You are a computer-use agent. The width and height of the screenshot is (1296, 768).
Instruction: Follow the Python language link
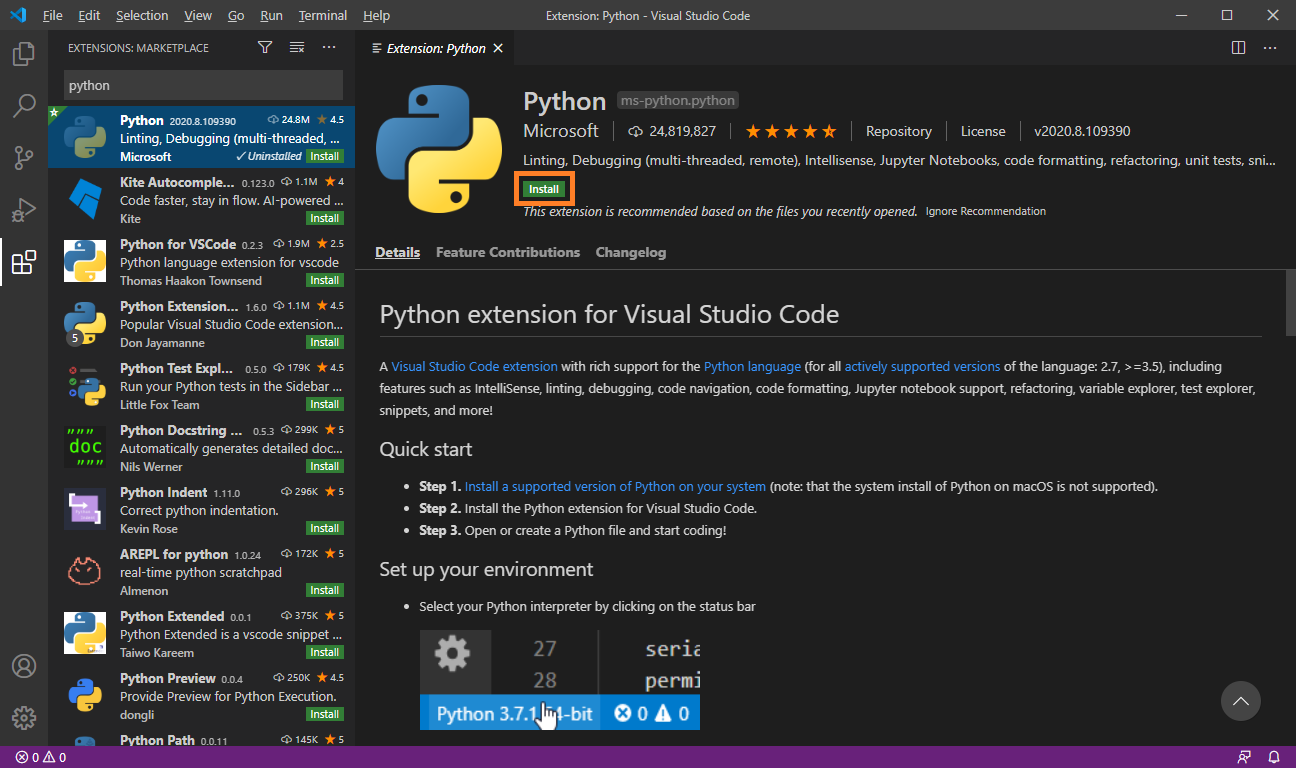(x=752, y=366)
